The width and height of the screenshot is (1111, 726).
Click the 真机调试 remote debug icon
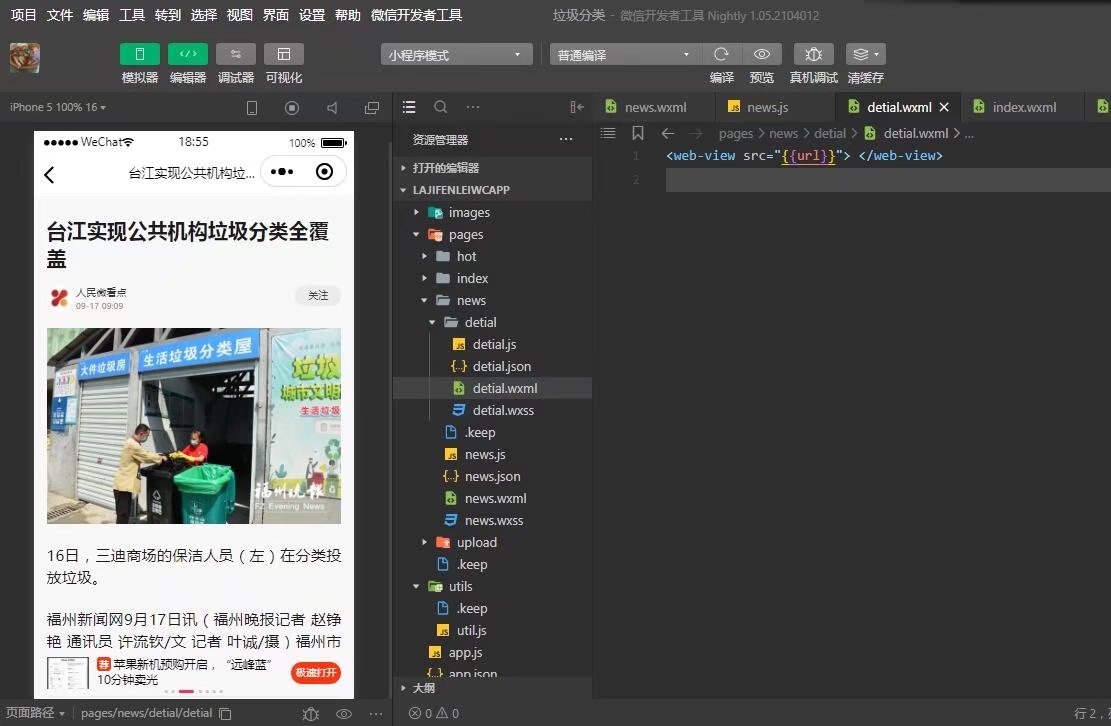pyautogui.click(x=813, y=54)
